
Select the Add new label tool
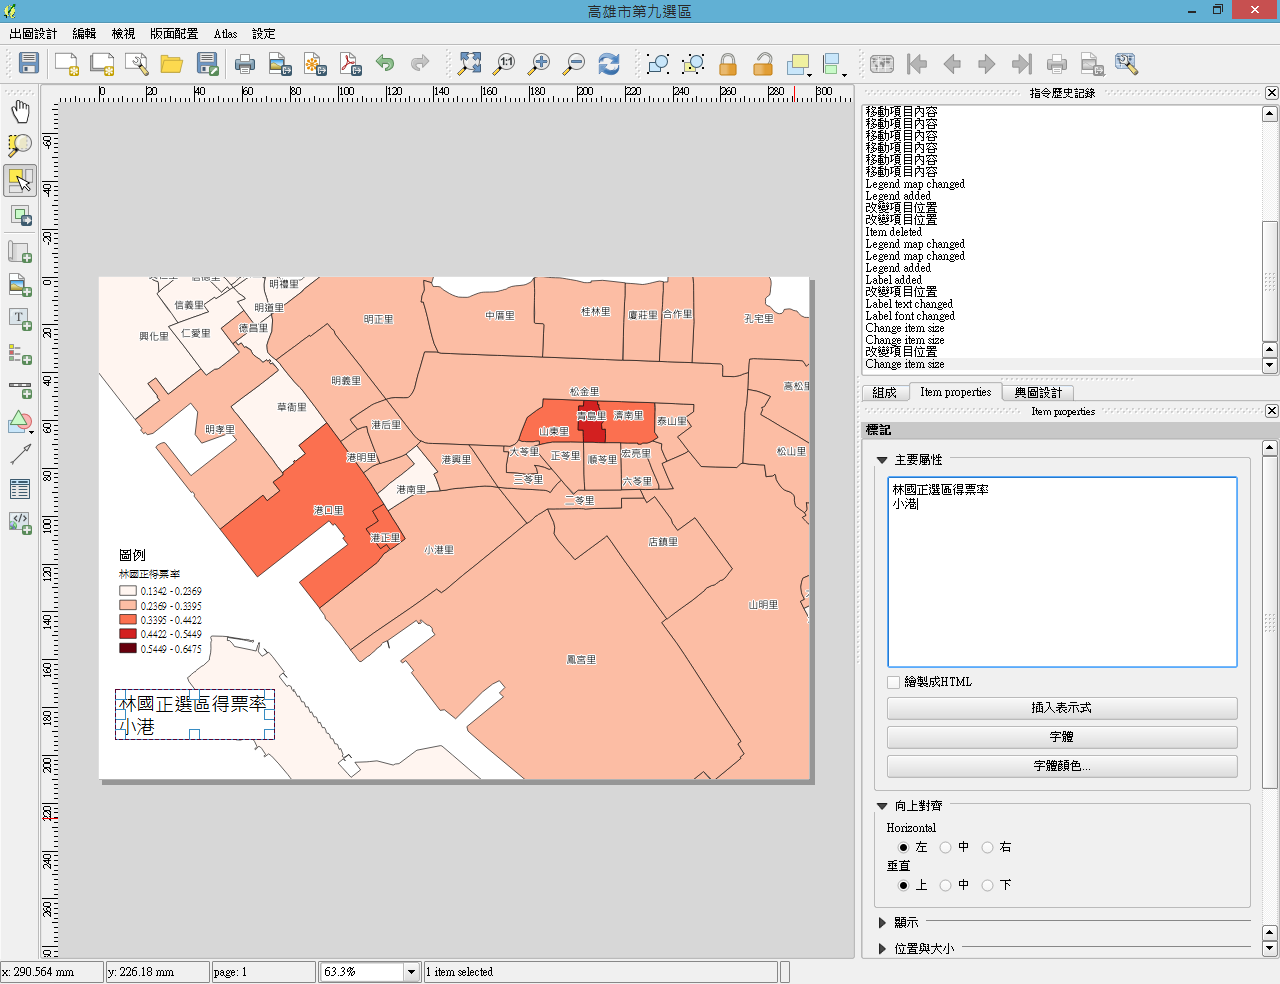tap(20, 318)
